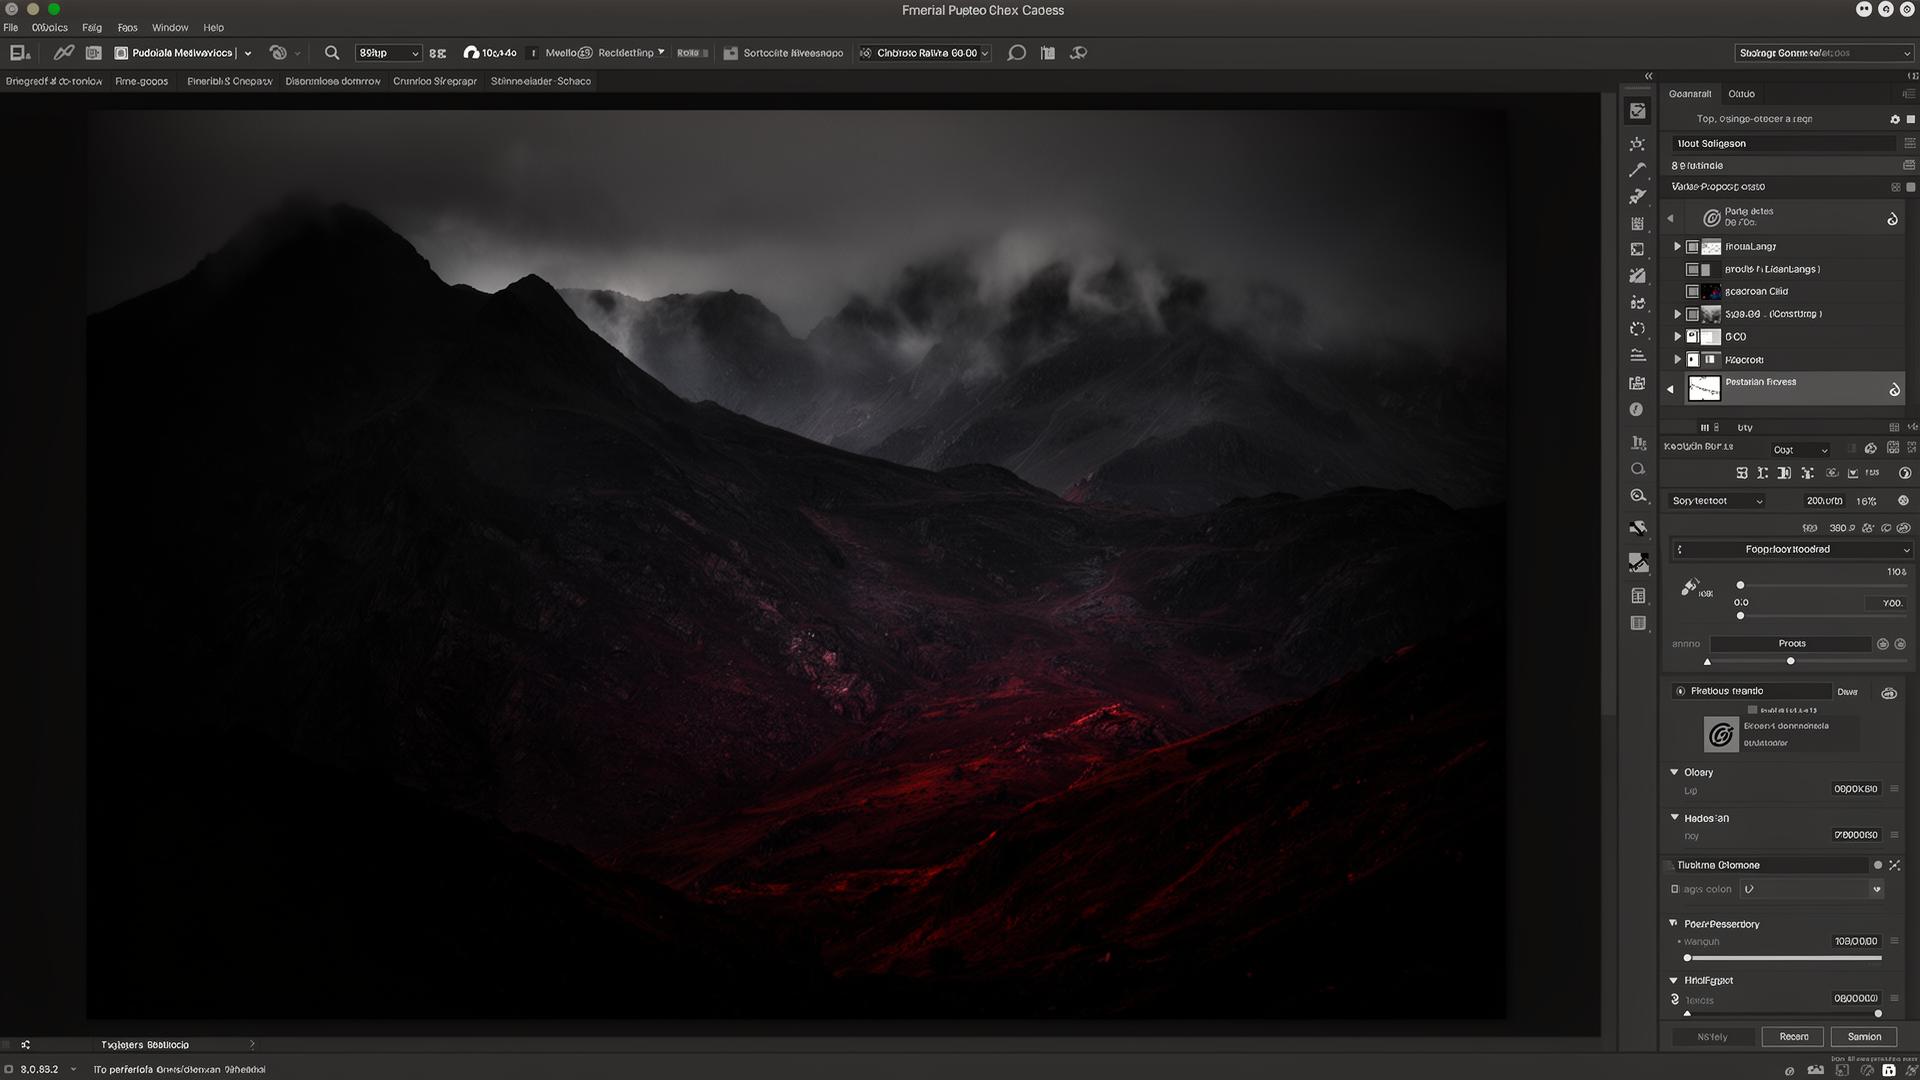Viewport: 1920px width, 1080px height.
Task: Select the brush tool in the right tool strip
Action: tap(1637, 171)
